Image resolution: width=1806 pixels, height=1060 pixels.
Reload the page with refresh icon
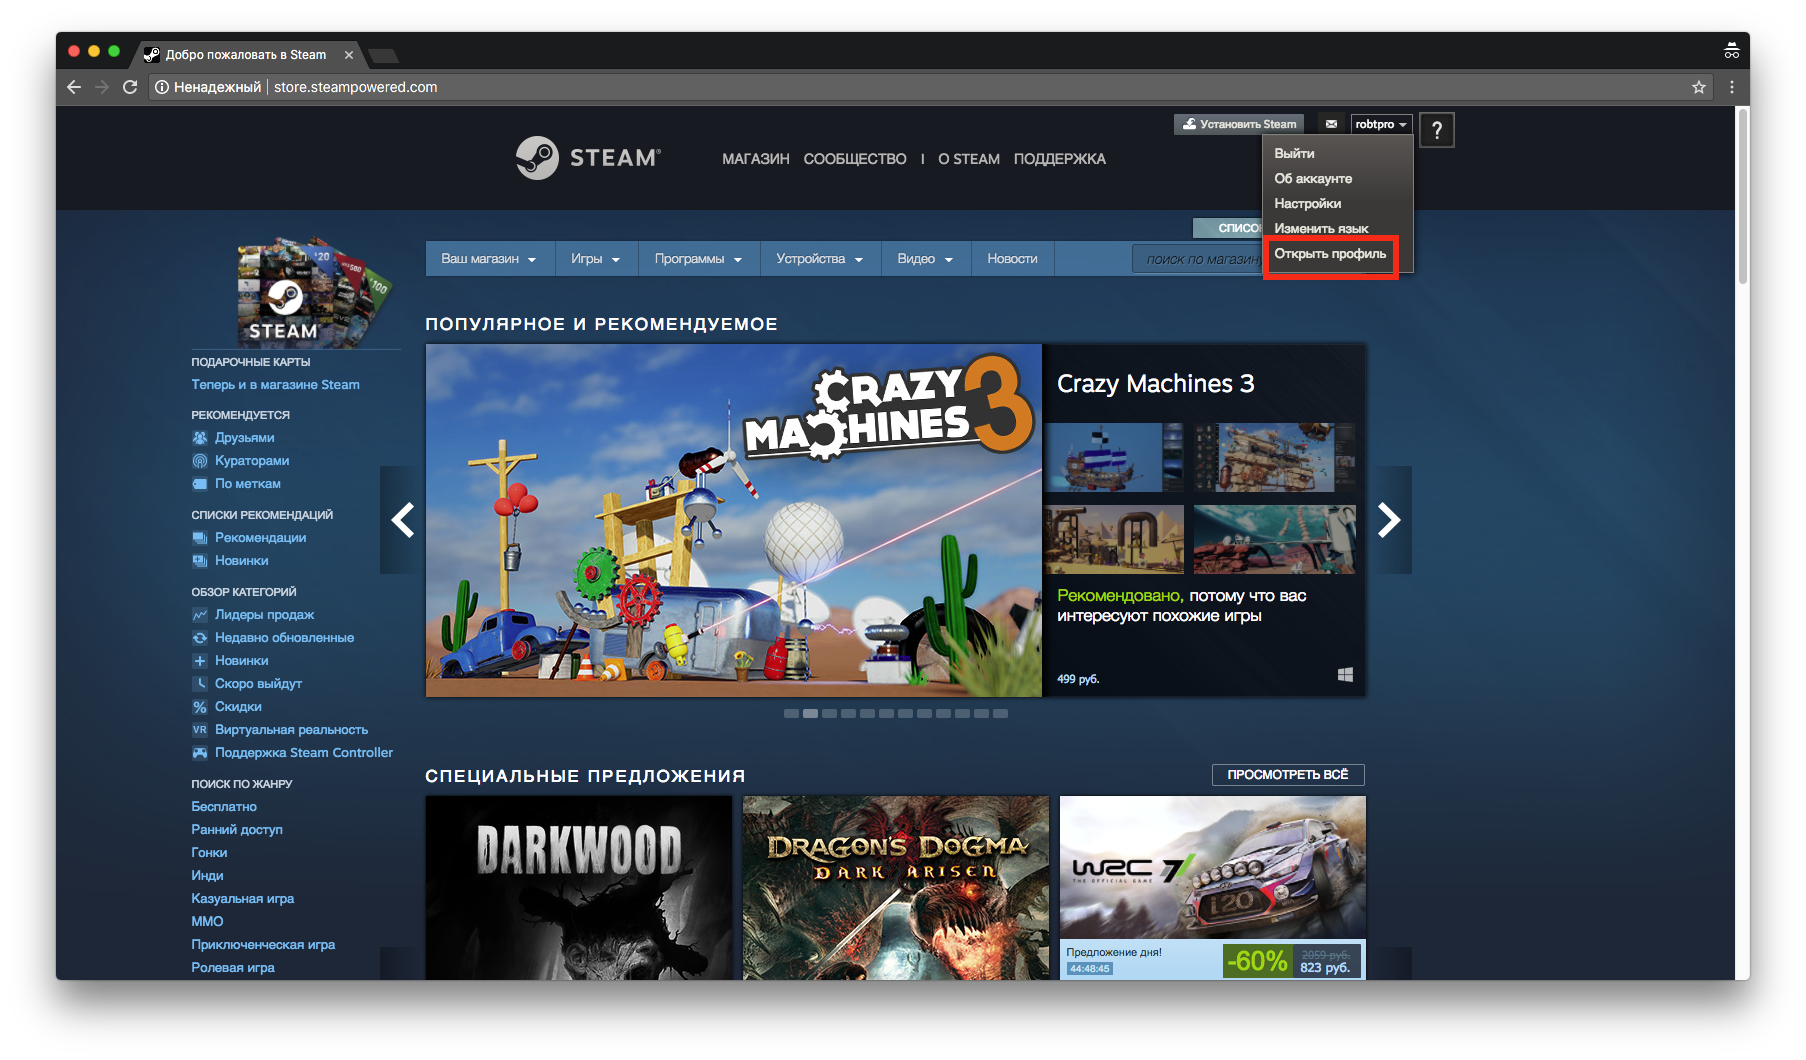[x=130, y=87]
